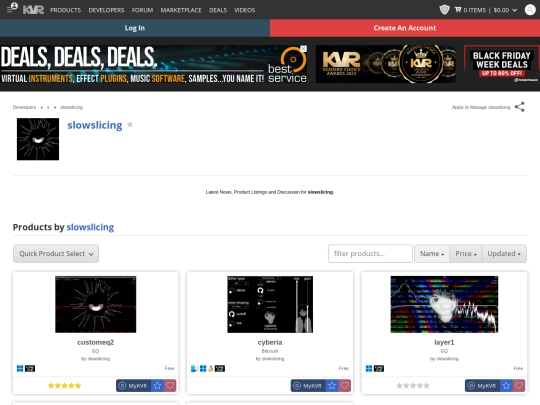The height and width of the screenshot is (405, 540).
Task: Open the hamburger user menu icon
Action: coord(12,8)
